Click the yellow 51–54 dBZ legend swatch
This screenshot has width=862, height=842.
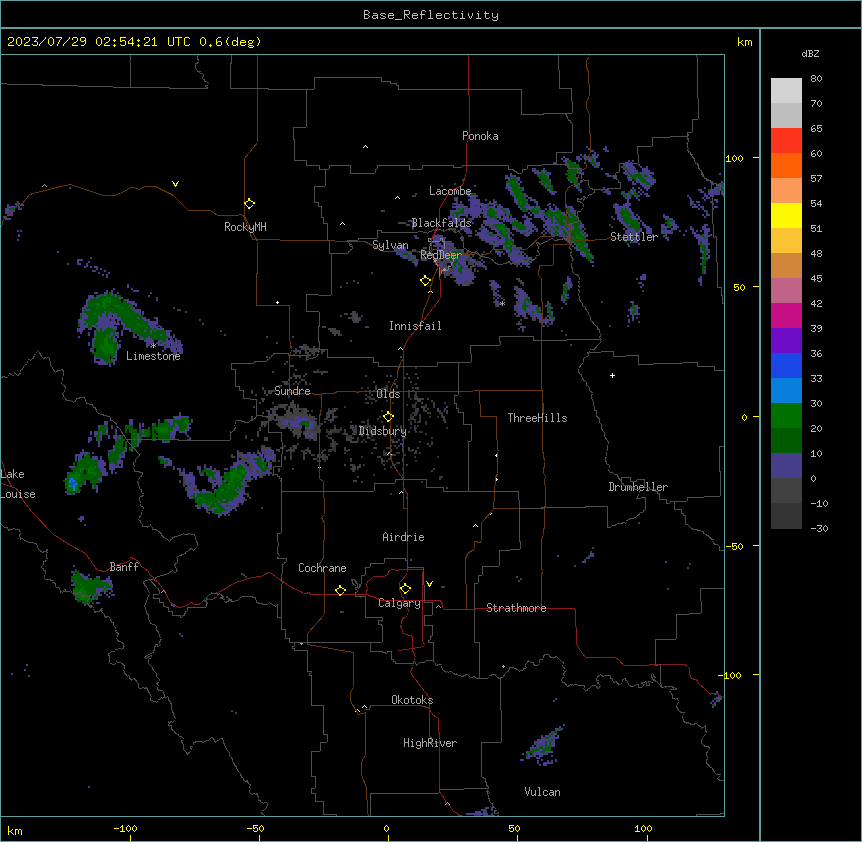(x=786, y=216)
